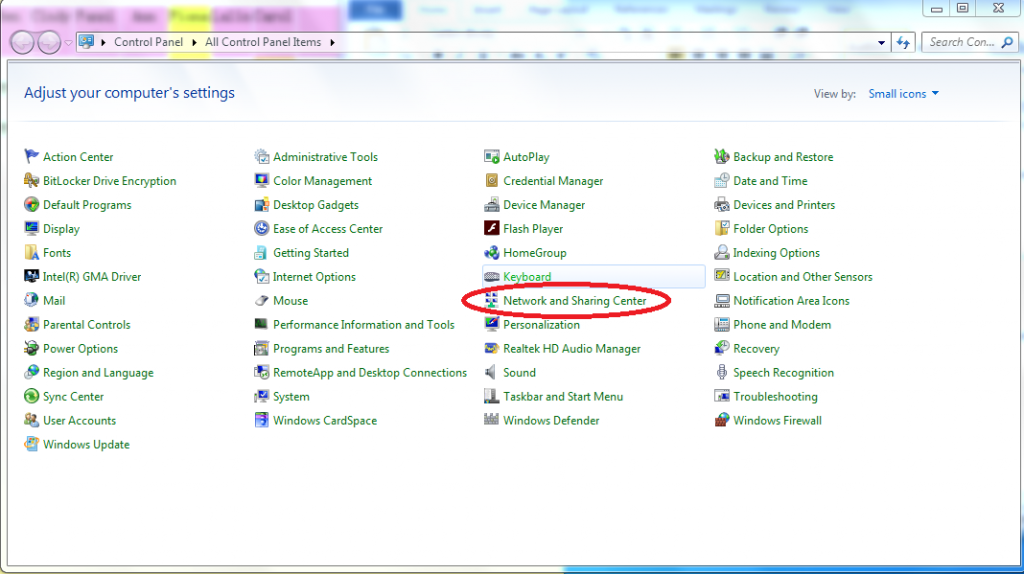Expand the arrow after All Control Panel Items
Viewport: 1024px width, 574px height.
pos(332,42)
